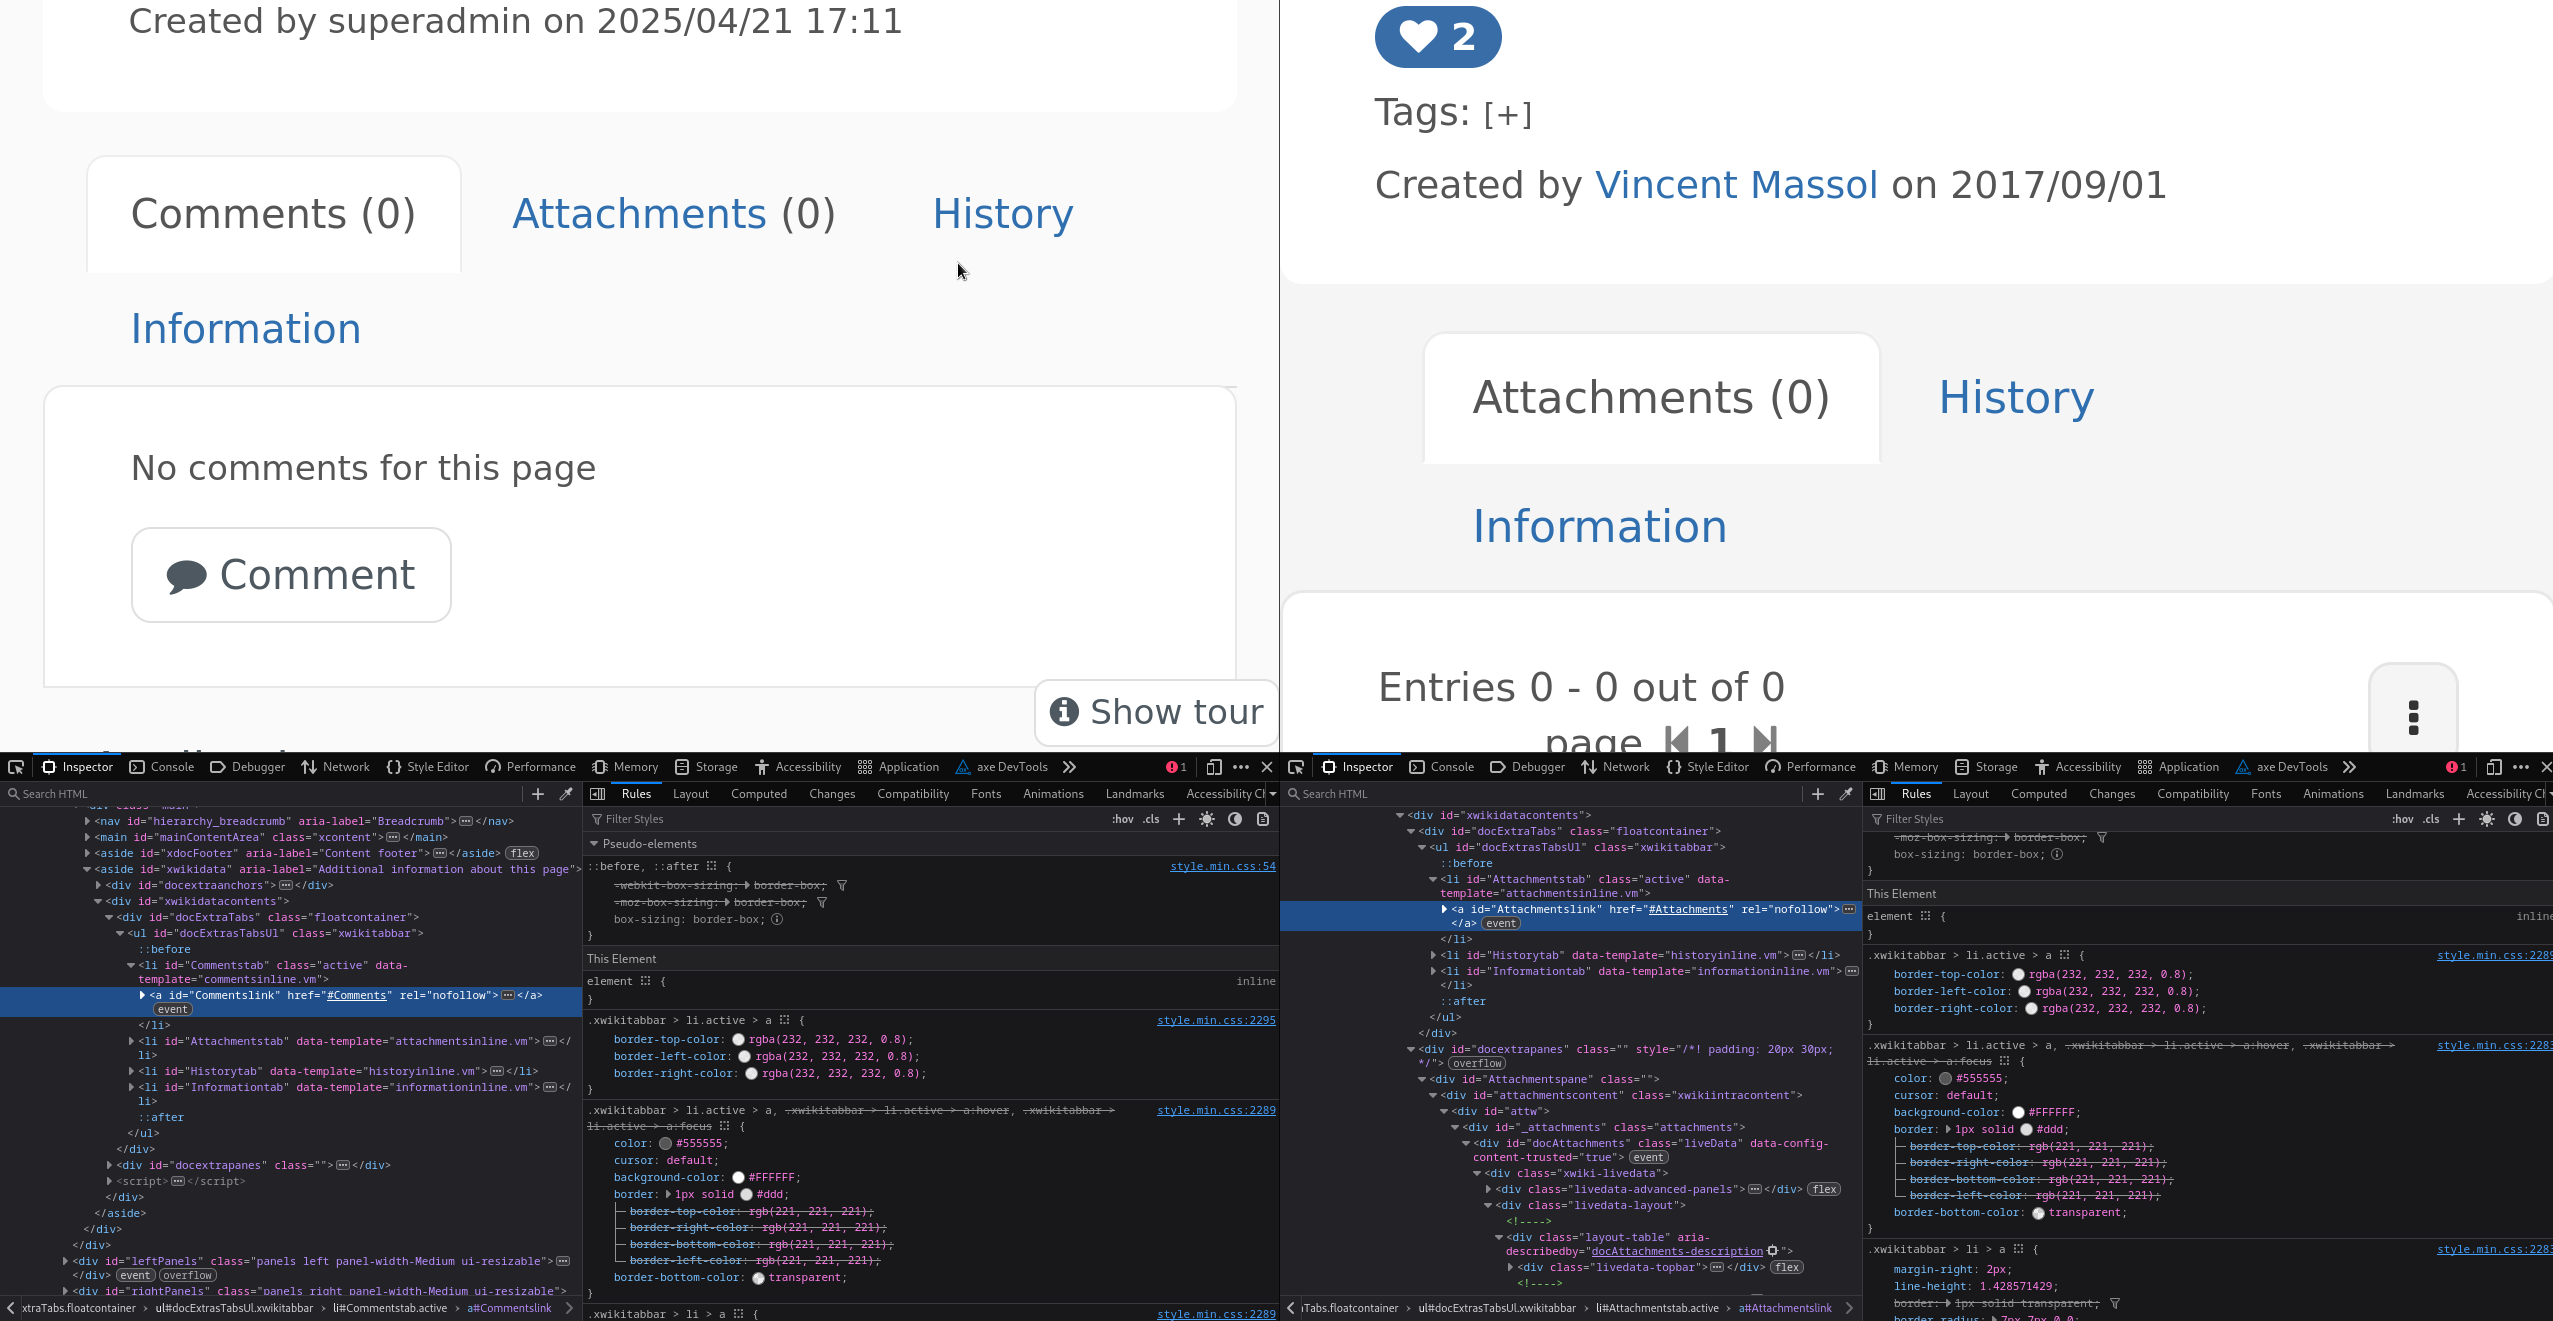Toggle light color scheme simulation in left Rules

[x=1207, y=819]
